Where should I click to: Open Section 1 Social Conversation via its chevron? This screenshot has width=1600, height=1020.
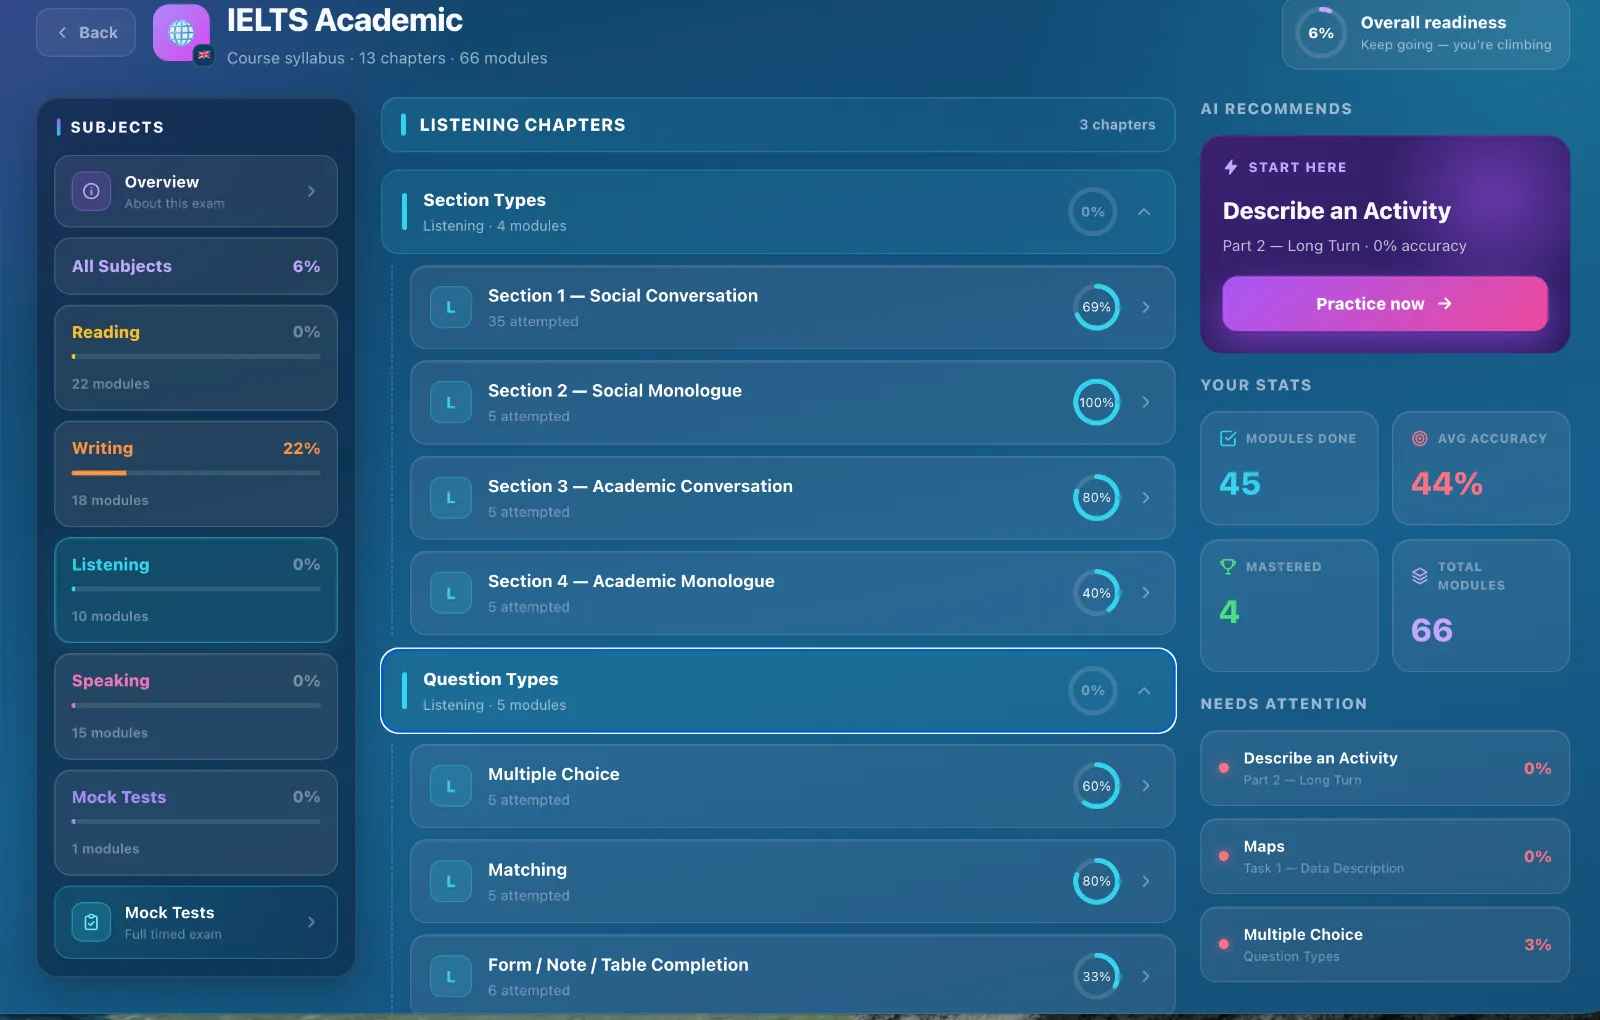pyautogui.click(x=1146, y=307)
